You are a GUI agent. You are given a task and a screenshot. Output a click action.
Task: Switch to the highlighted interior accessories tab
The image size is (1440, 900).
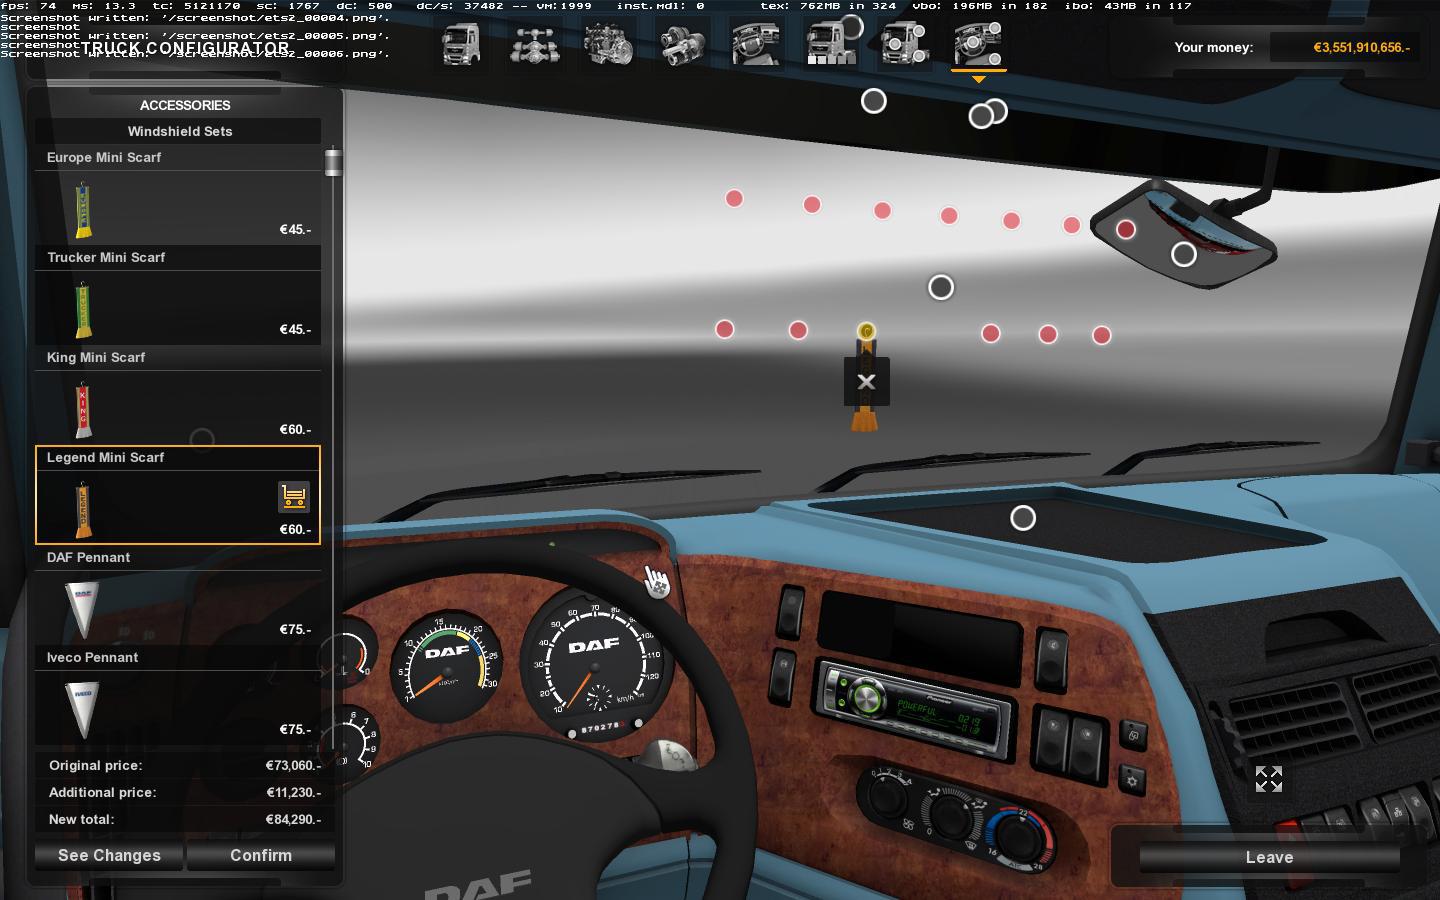coord(979,45)
